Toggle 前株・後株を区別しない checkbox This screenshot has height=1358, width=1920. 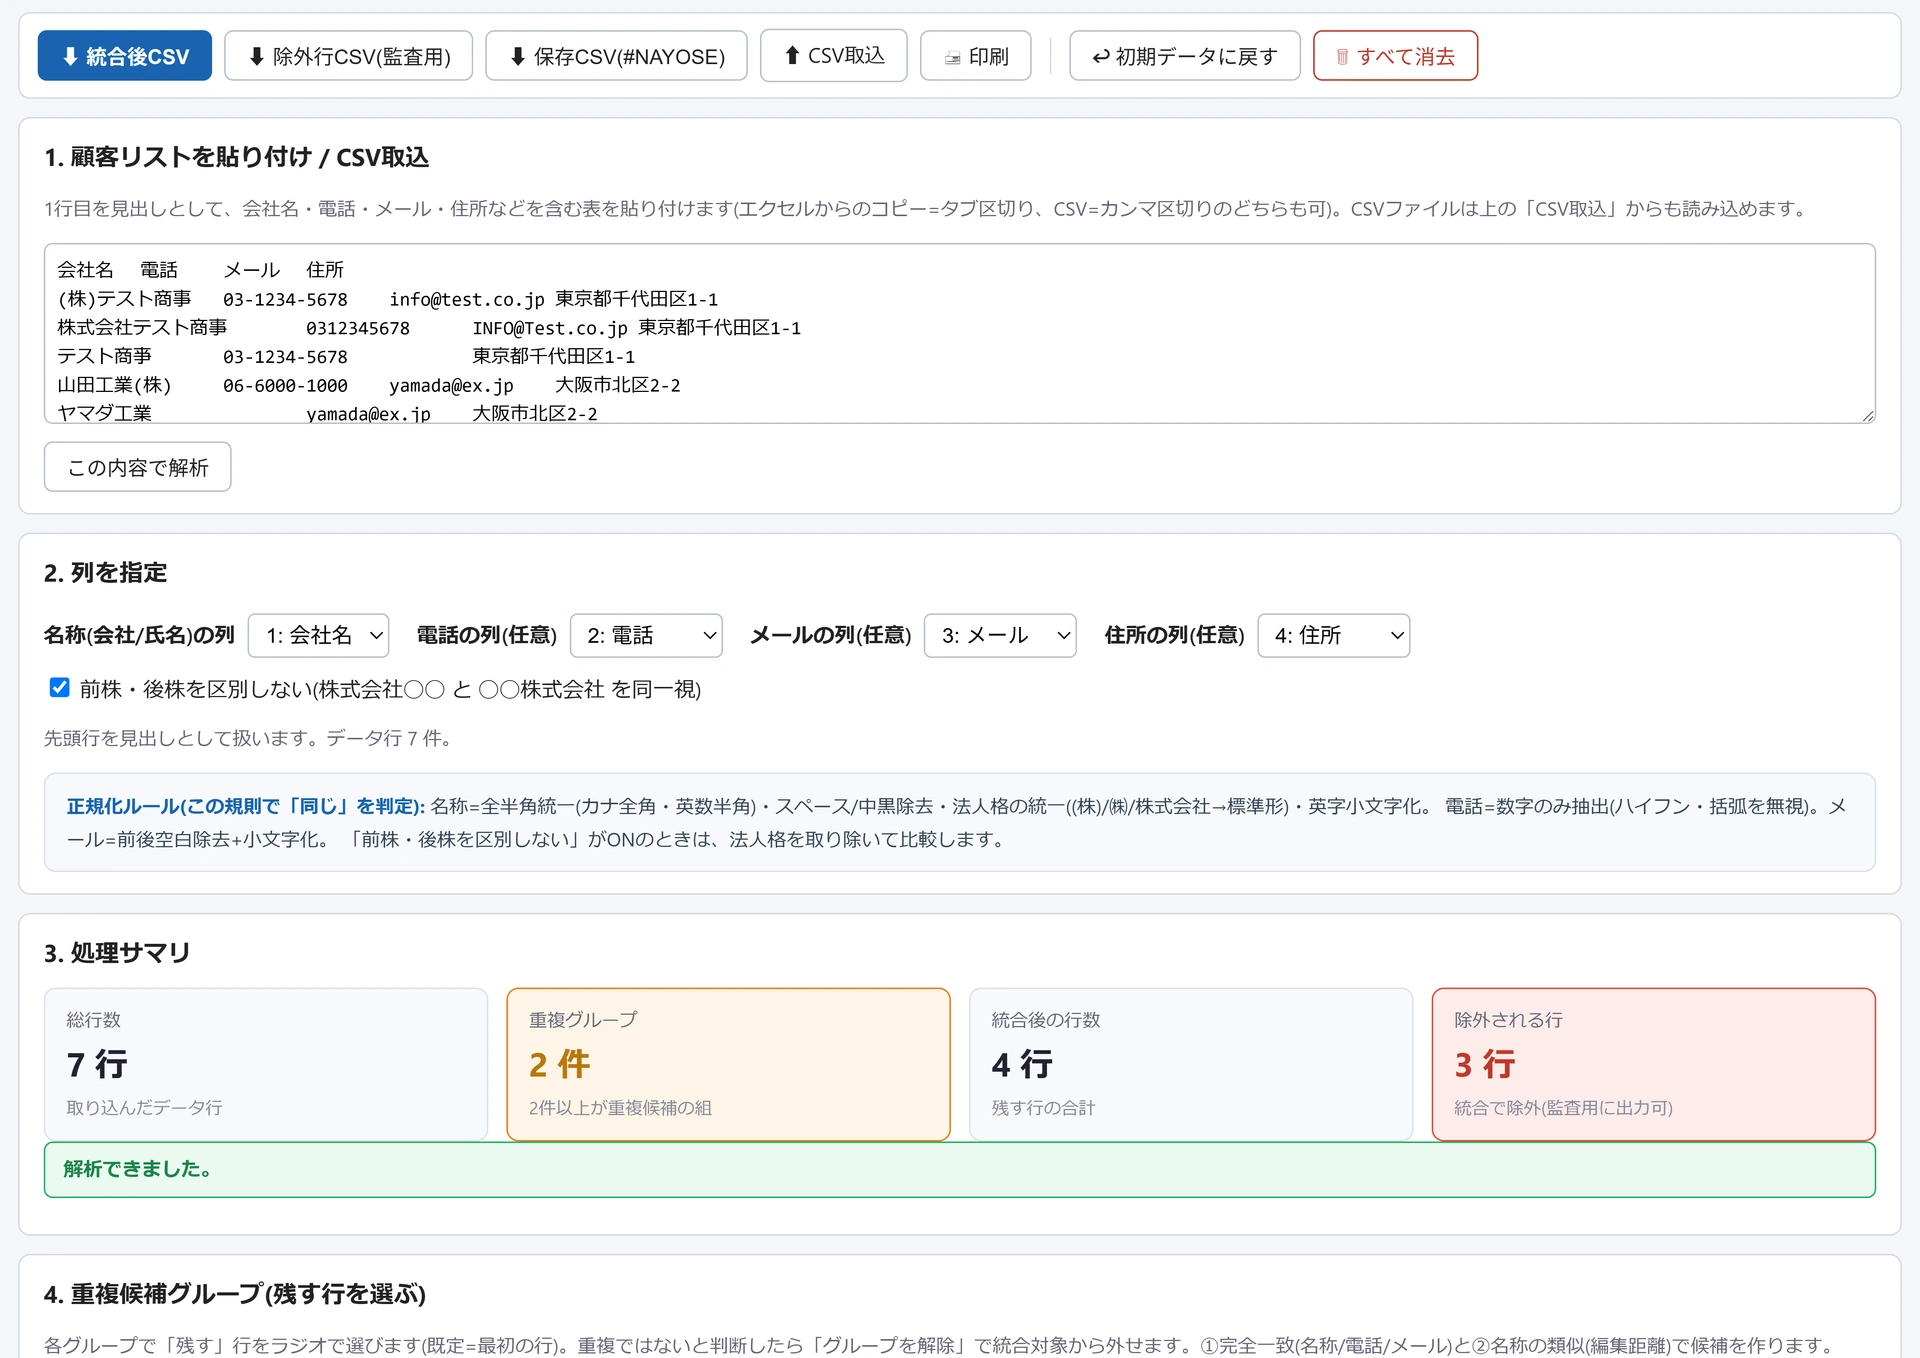coord(59,687)
